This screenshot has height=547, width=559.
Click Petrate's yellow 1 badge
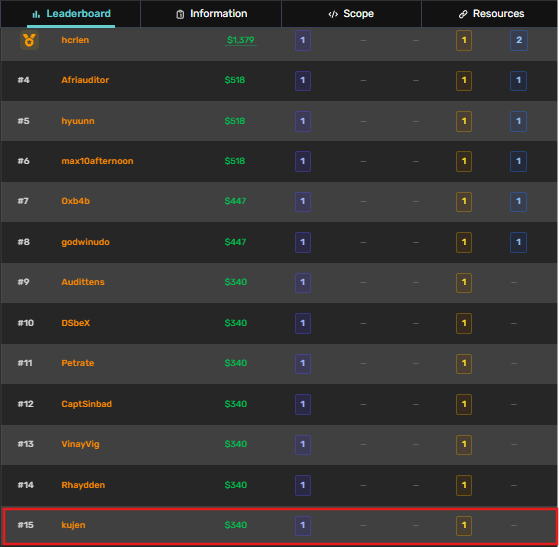pos(464,364)
